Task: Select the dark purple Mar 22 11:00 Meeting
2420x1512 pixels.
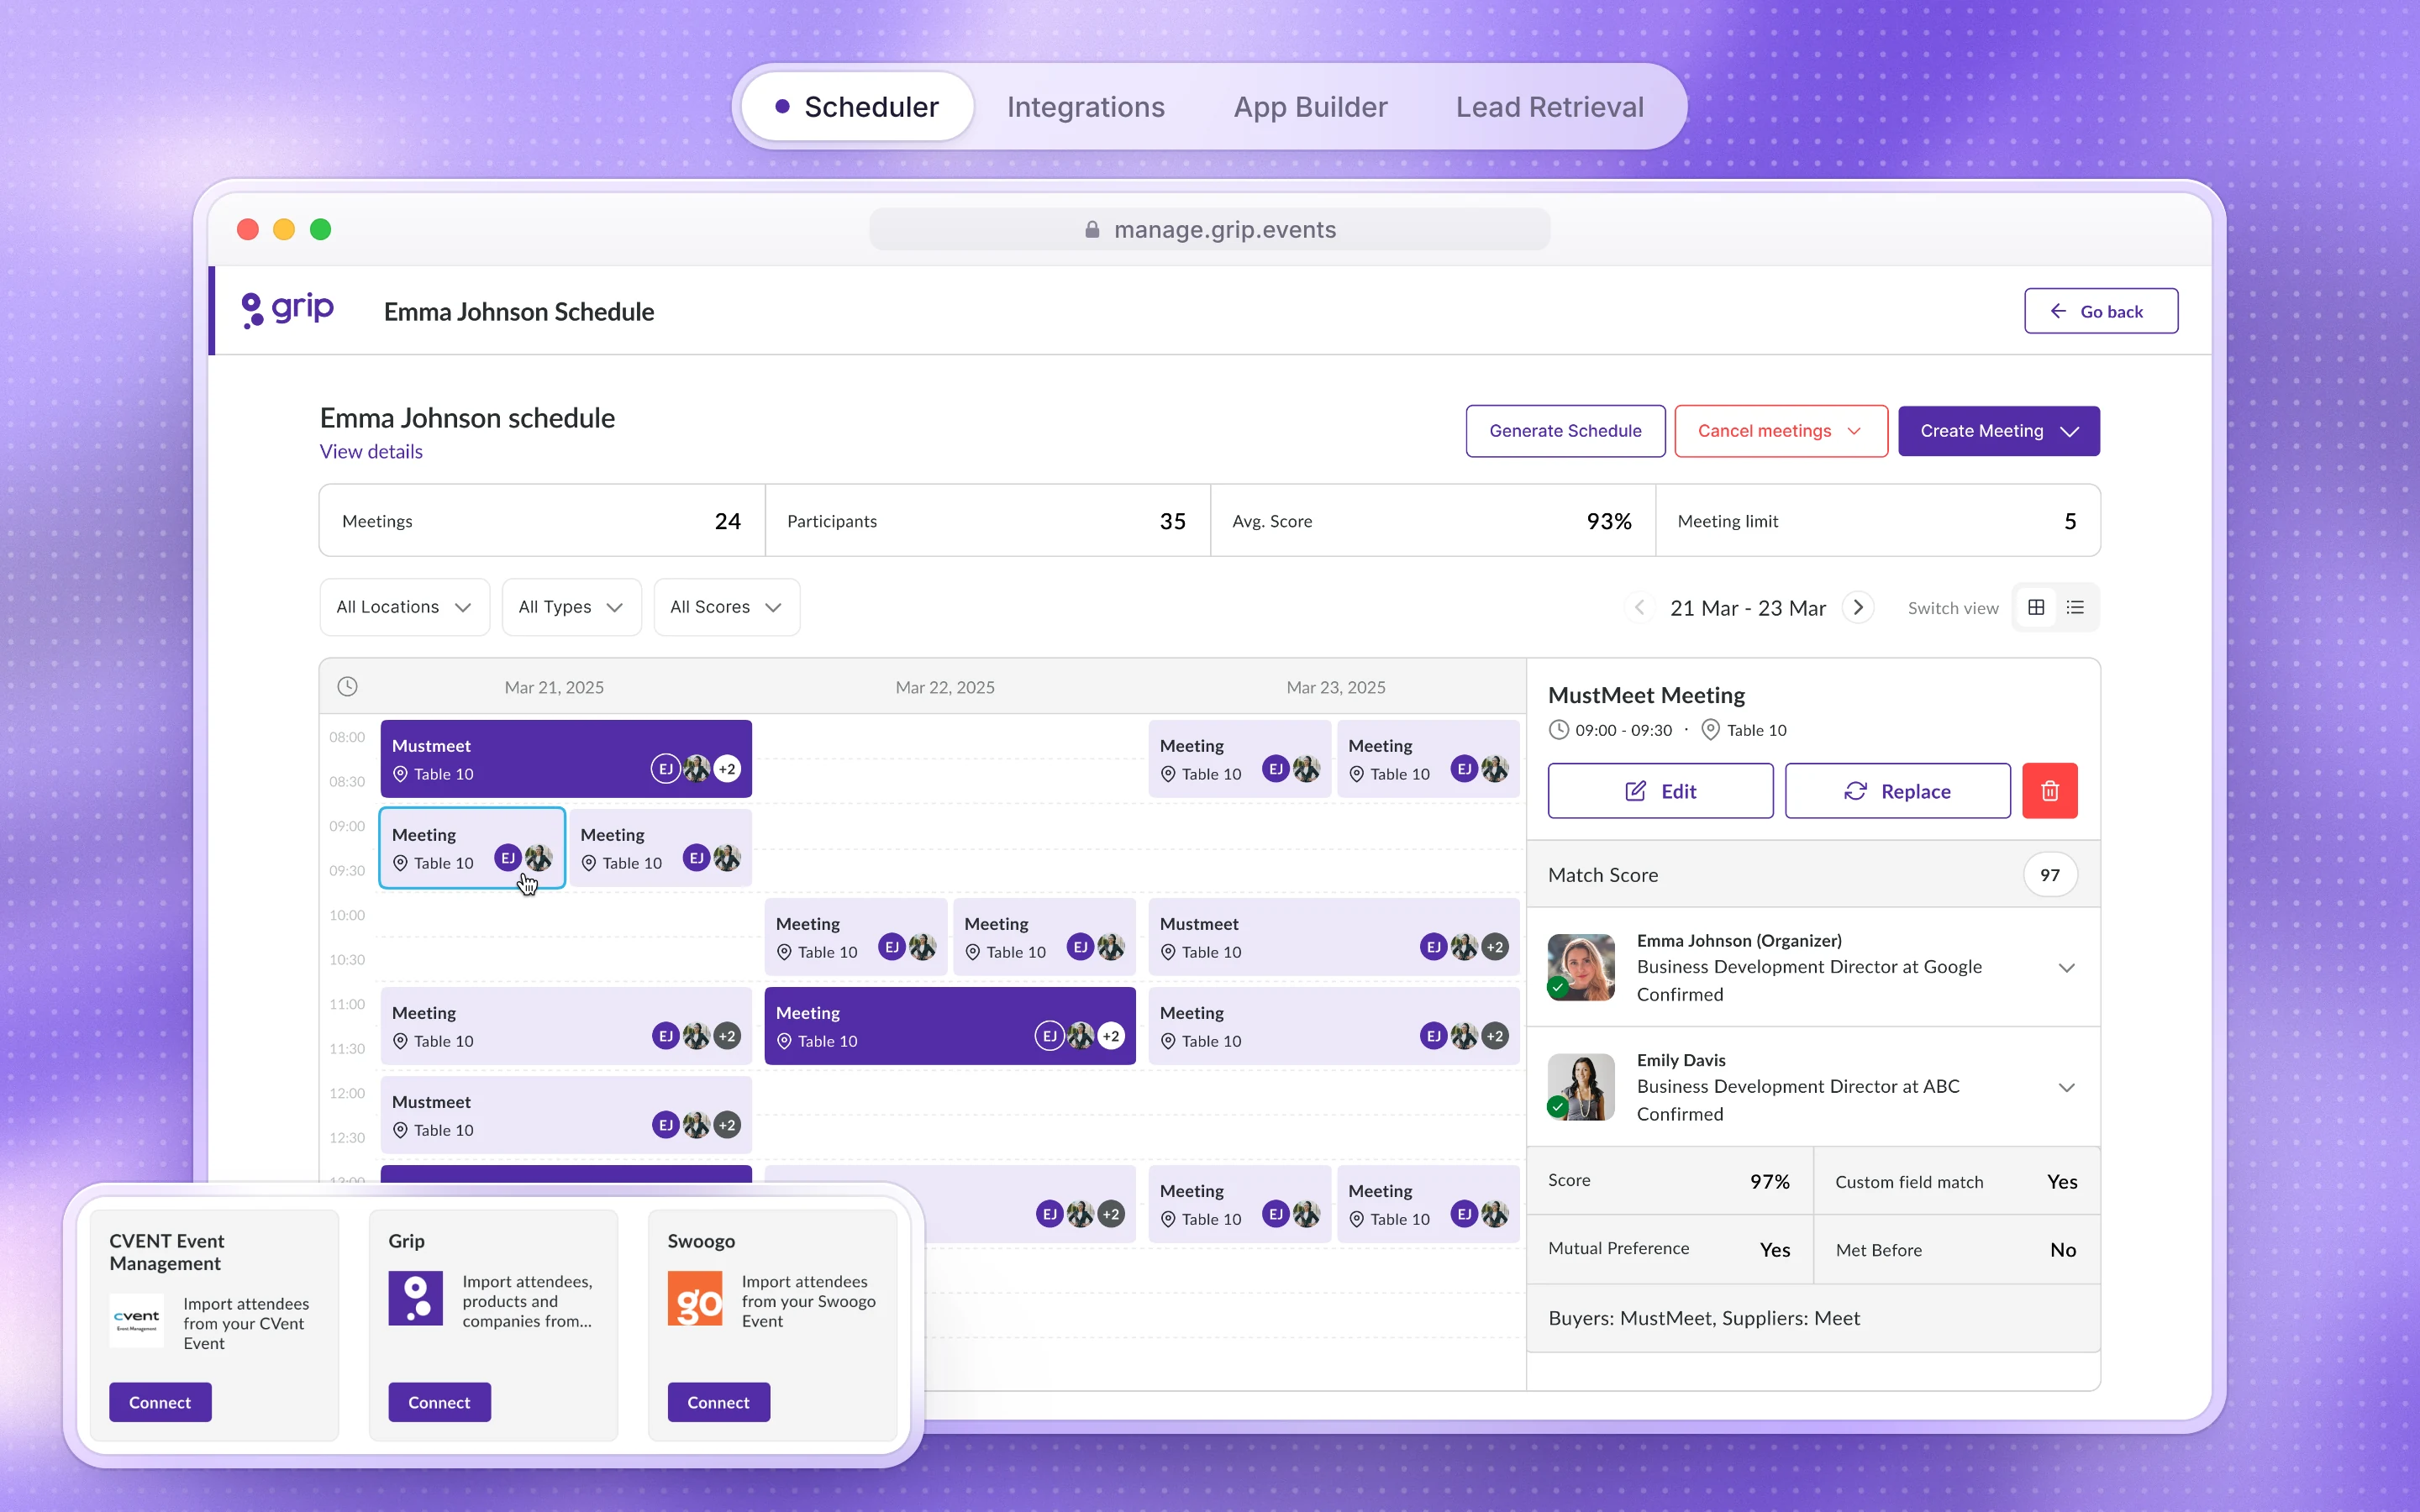Action: tap(950, 1026)
